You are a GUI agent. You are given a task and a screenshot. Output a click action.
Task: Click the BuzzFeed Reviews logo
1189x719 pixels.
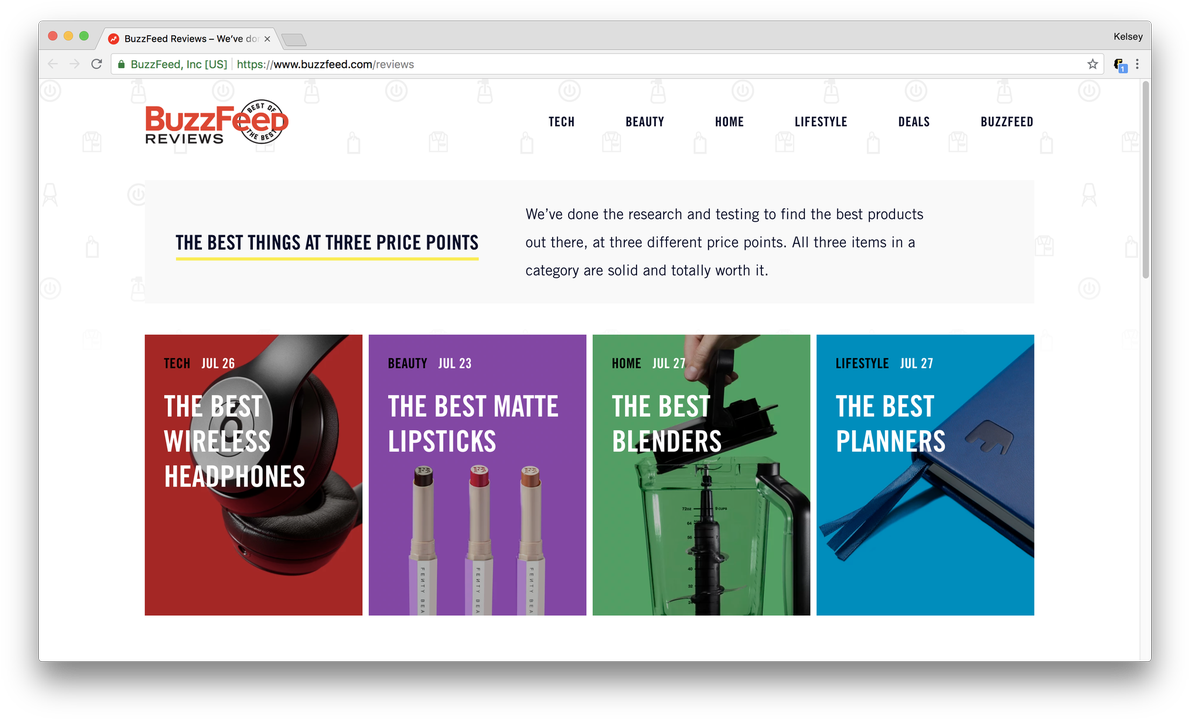[217, 121]
